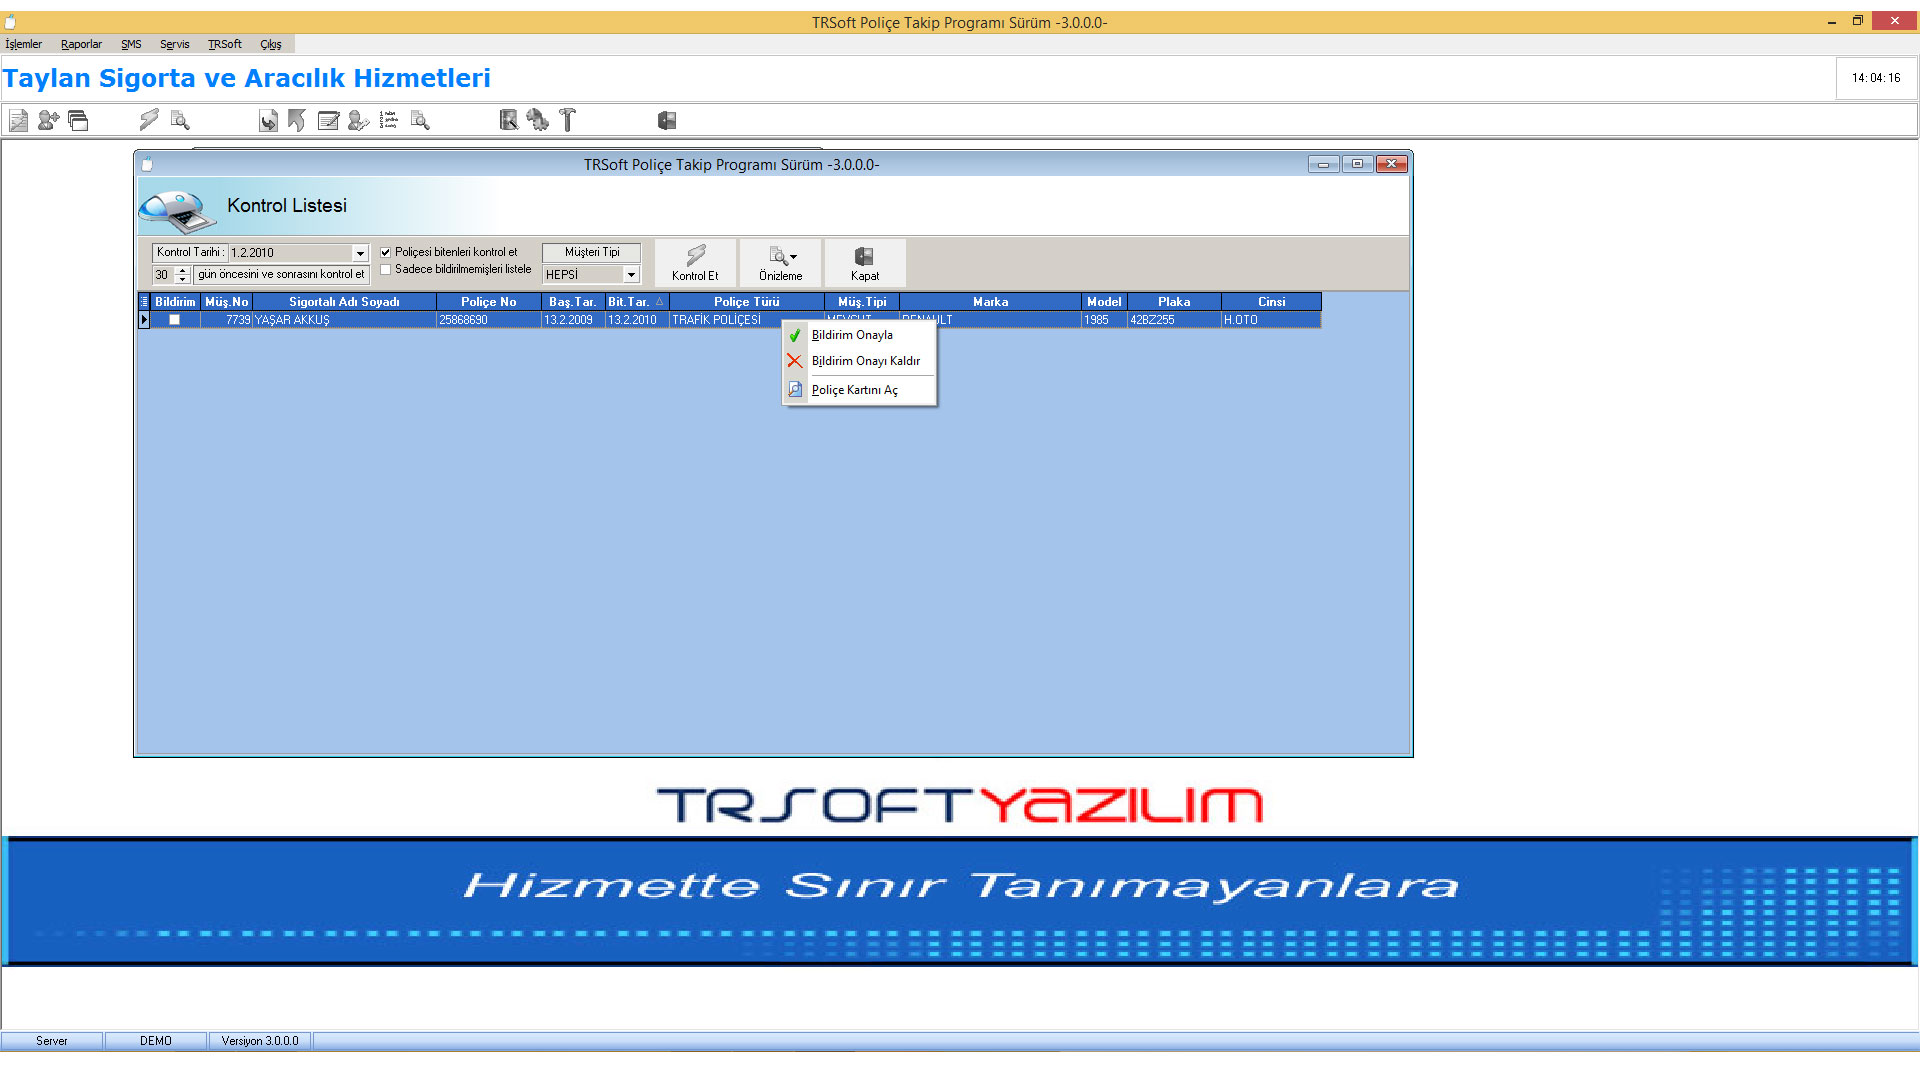Image resolution: width=1920 pixels, height=1080 pixels.
Task: Open the Kontrol Tarihi date dropdown
Action: tap(360, 253)
